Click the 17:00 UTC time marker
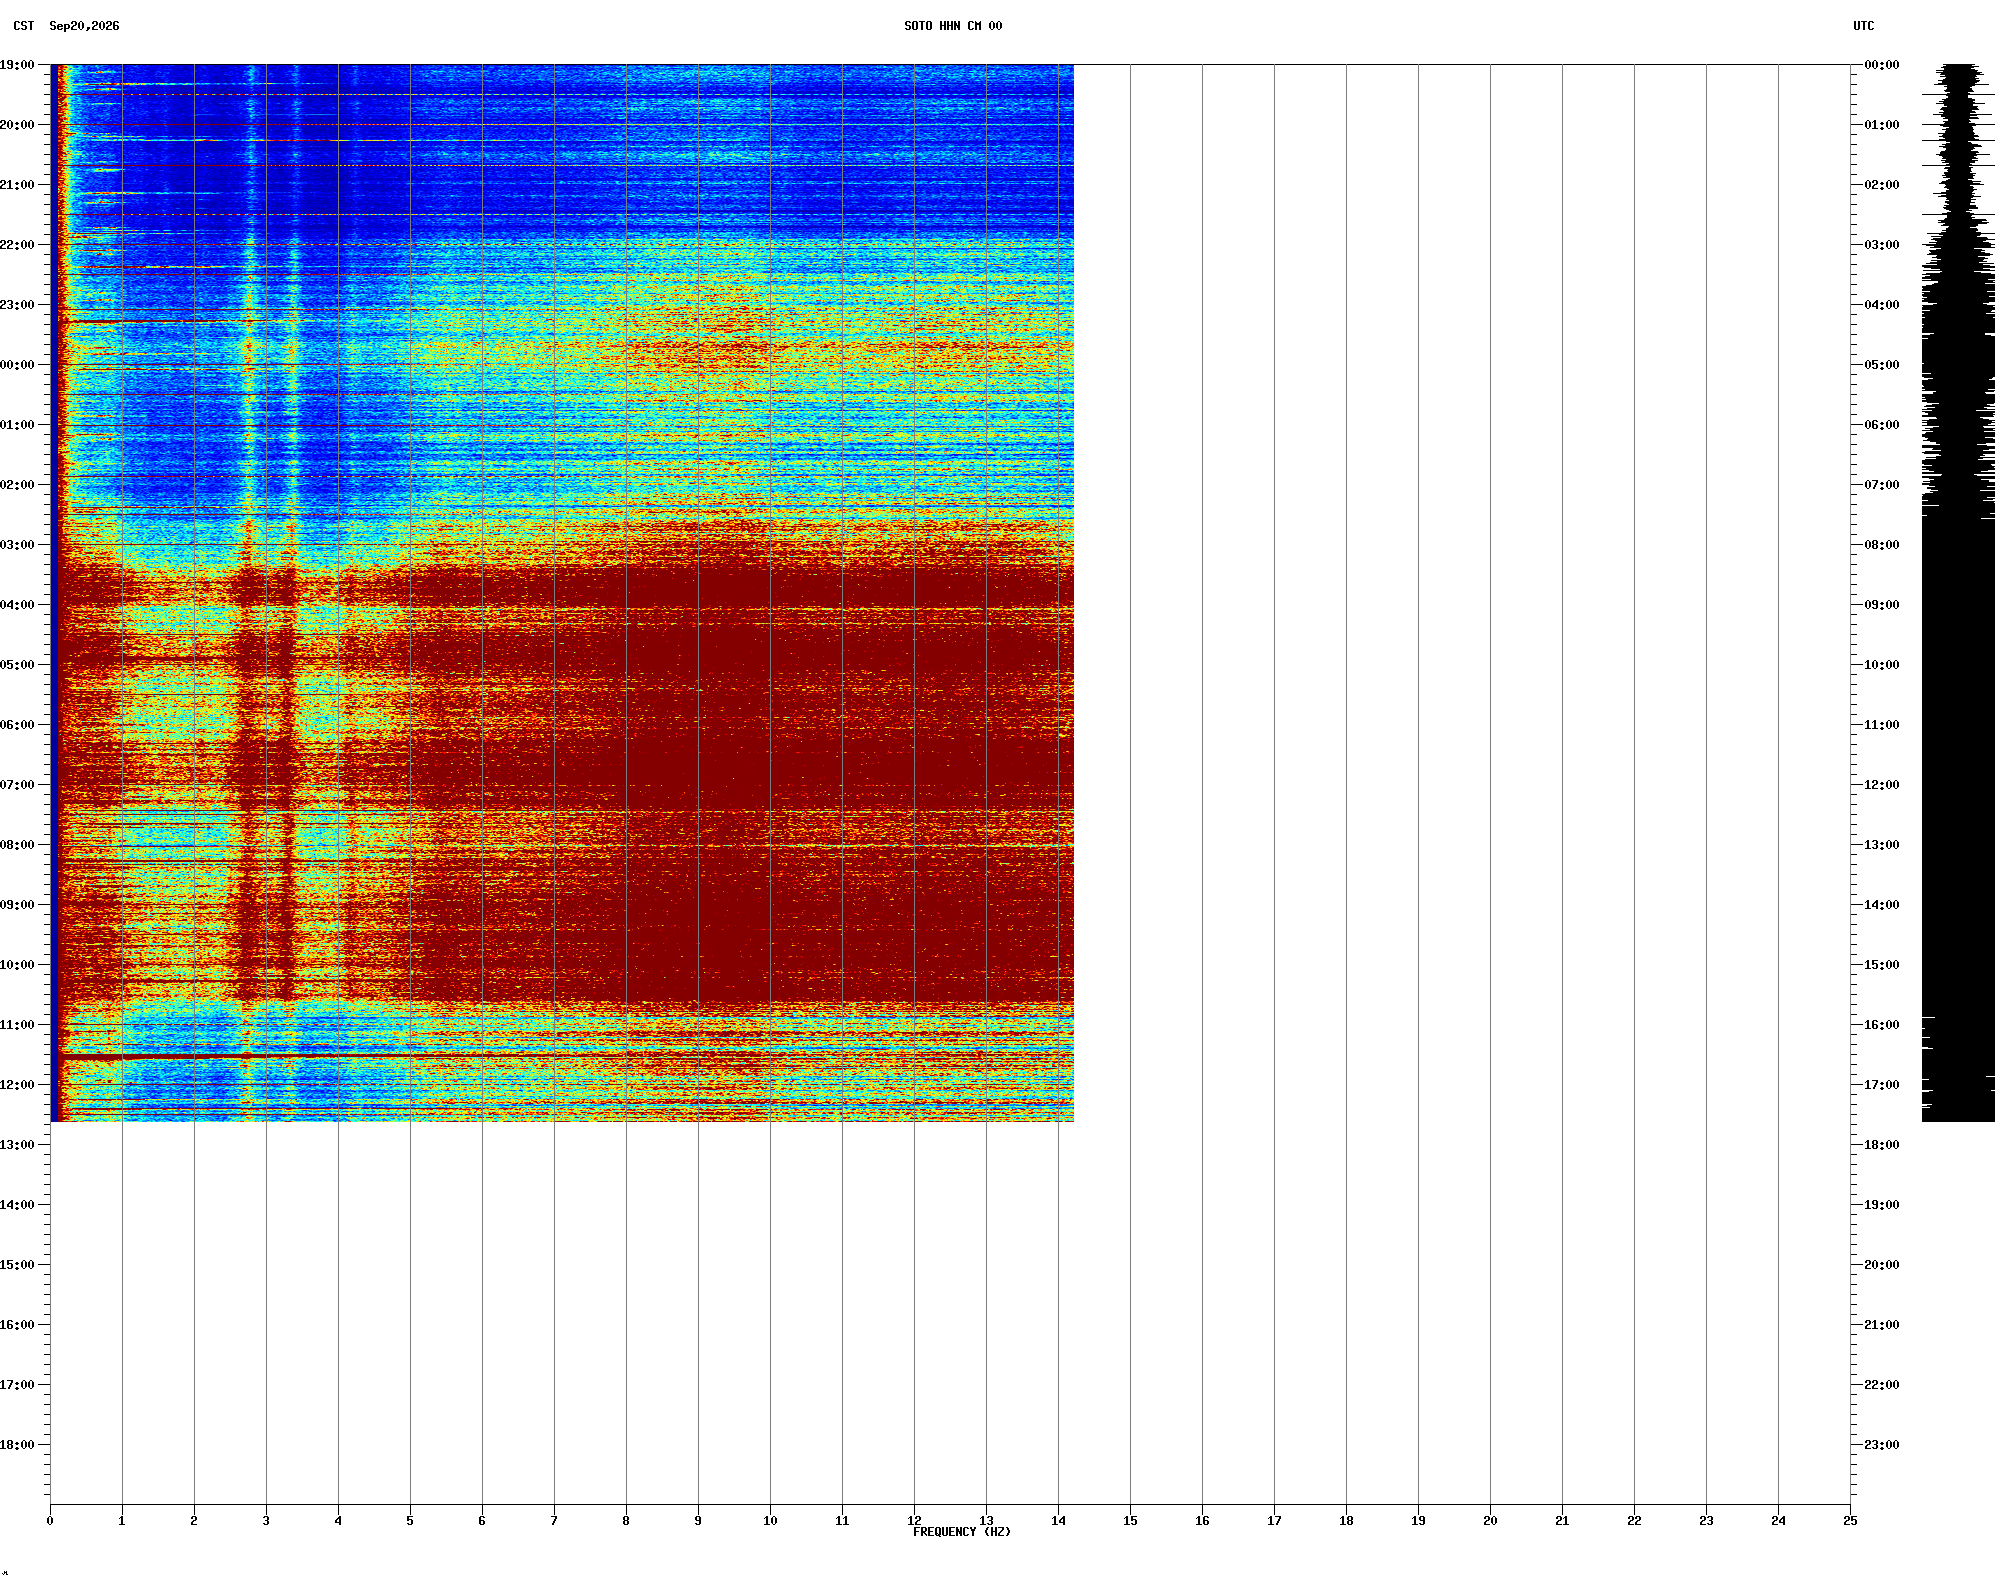Image resolution: width=2002 pixels, height=1584 pixels. 1881,1085
